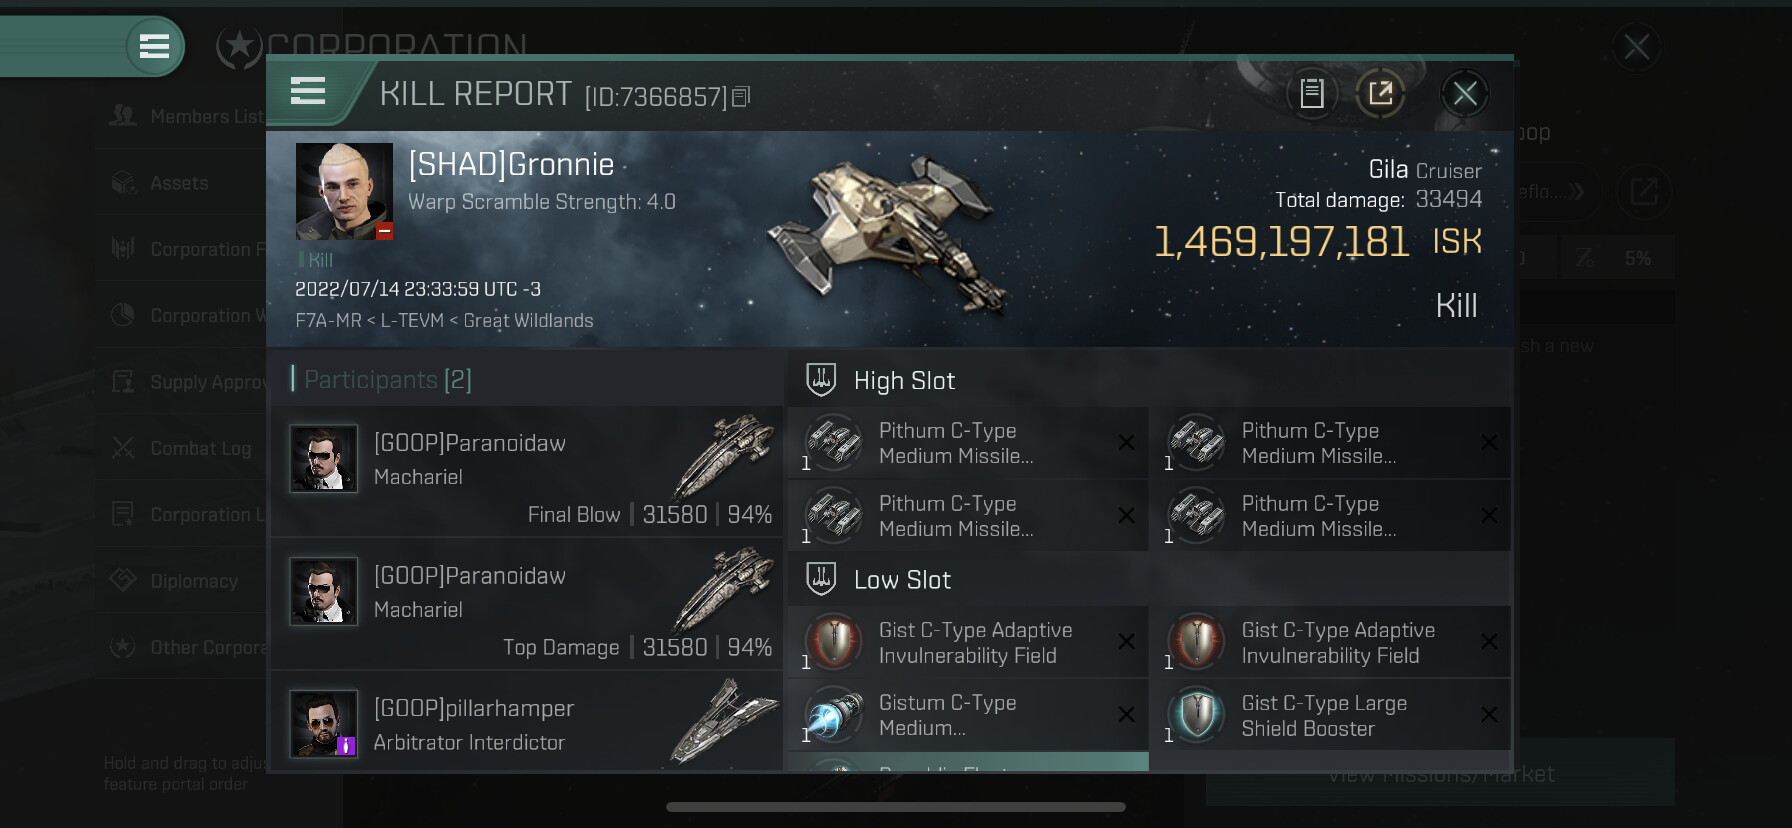Click the bottom horizontal scroll bar
1792x828 pixels.
[x=896, y=807]
